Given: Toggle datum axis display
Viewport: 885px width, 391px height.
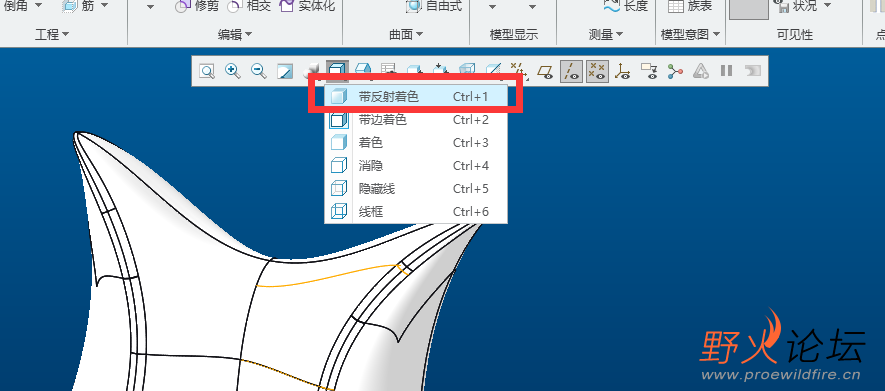Looking at the screenshot, I should [571, 71].
